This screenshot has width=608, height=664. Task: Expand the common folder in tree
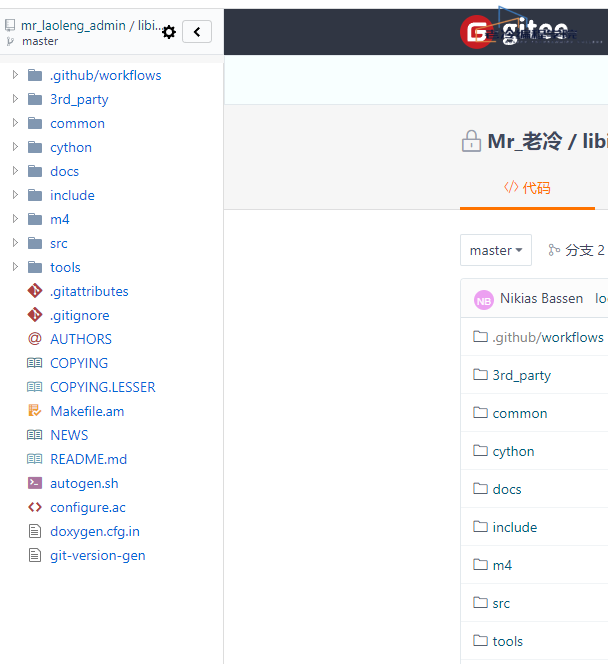[x=15, y=123]
